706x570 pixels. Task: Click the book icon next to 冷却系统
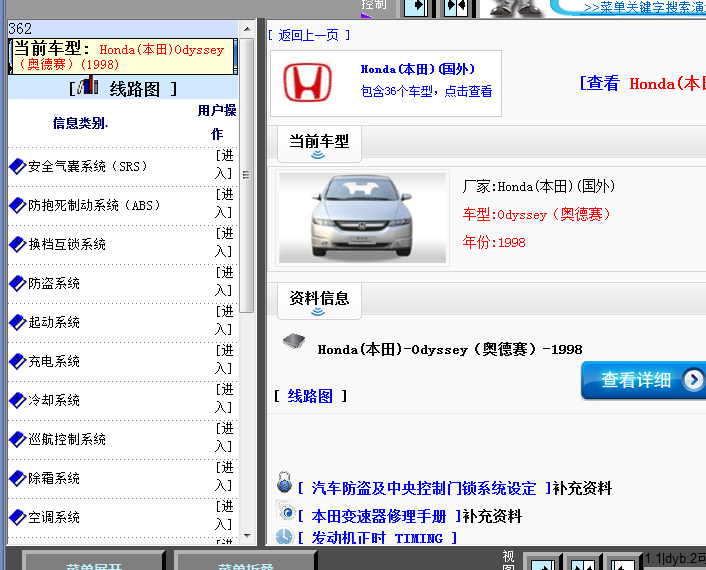tap(18, 400)
